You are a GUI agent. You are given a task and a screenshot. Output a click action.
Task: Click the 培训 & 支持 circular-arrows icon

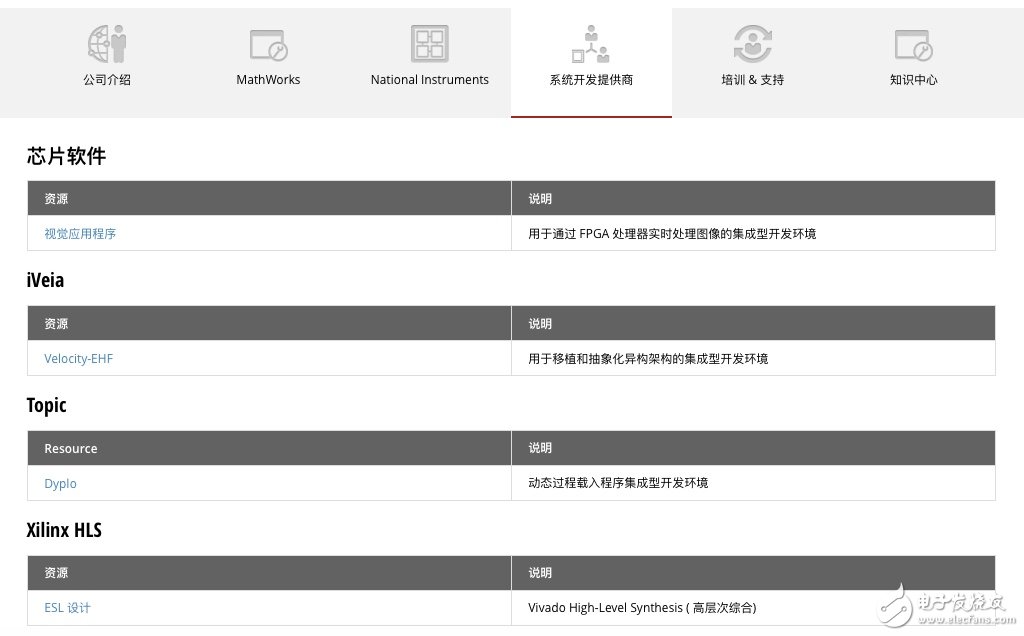coord(752,44)
